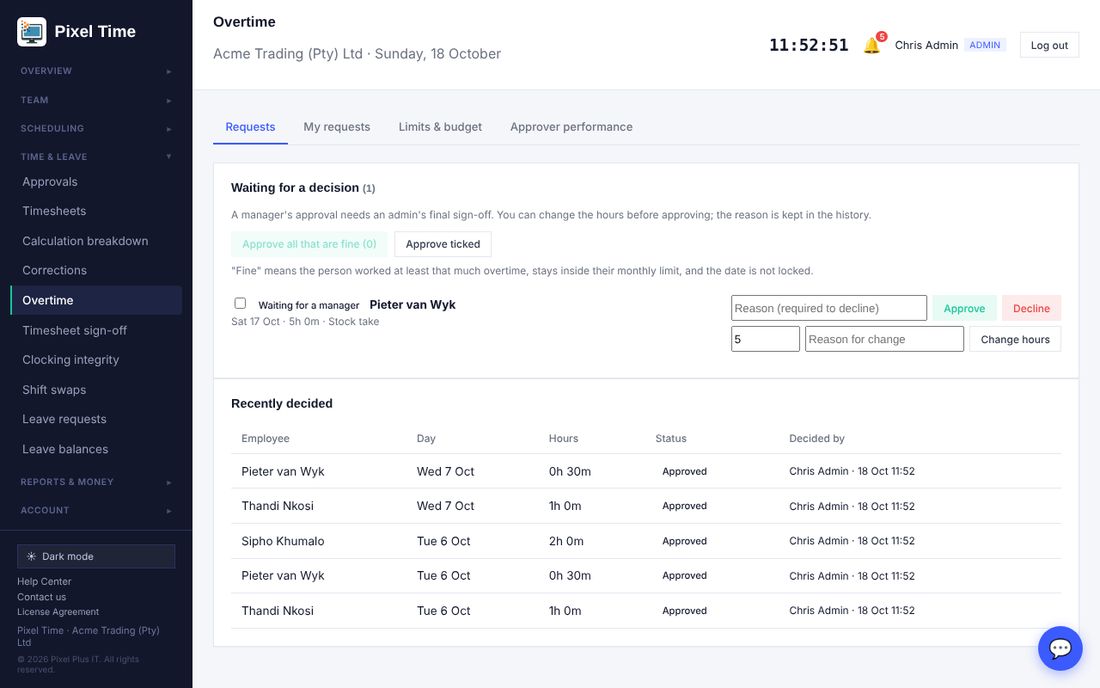The width and height of the screenshot is (1100, 688).
Task: Open Leave balances page
Action: [x=96, y=450]
